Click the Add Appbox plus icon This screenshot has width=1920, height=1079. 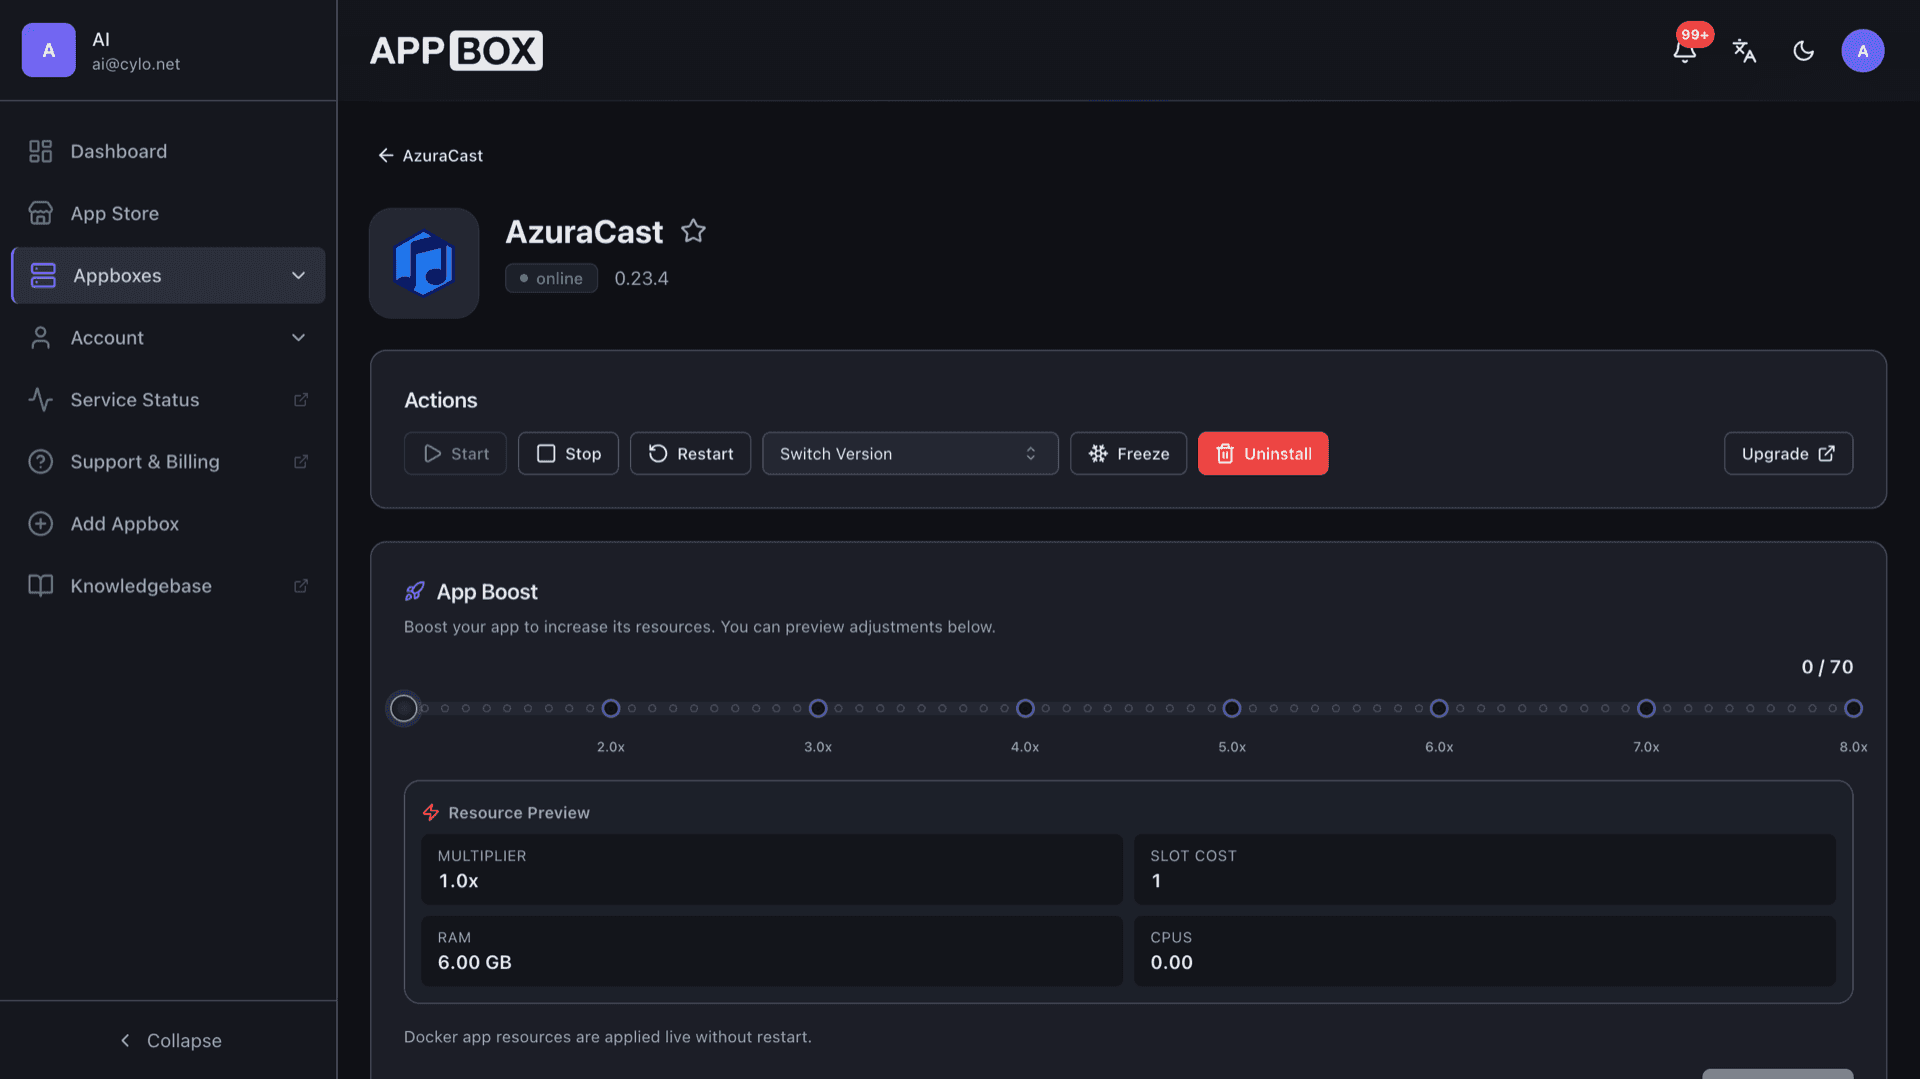point(40,523)
